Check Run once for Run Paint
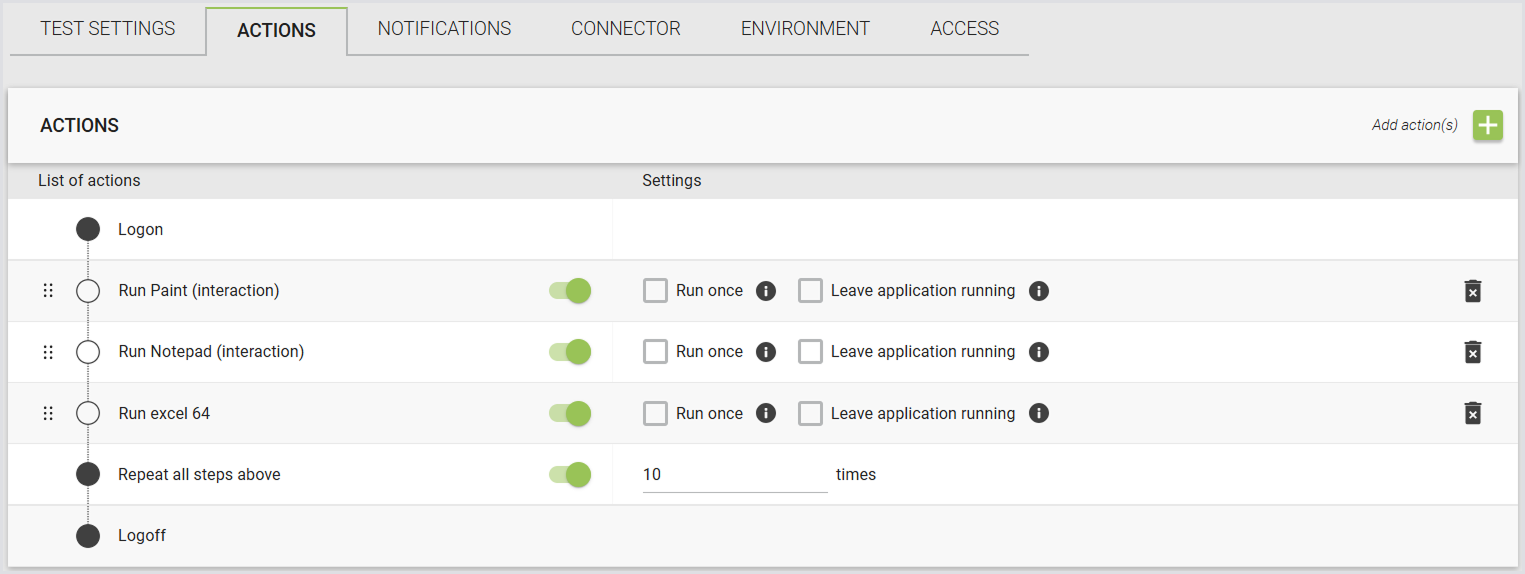1525x574 pixels. click(x=655, y=291)
